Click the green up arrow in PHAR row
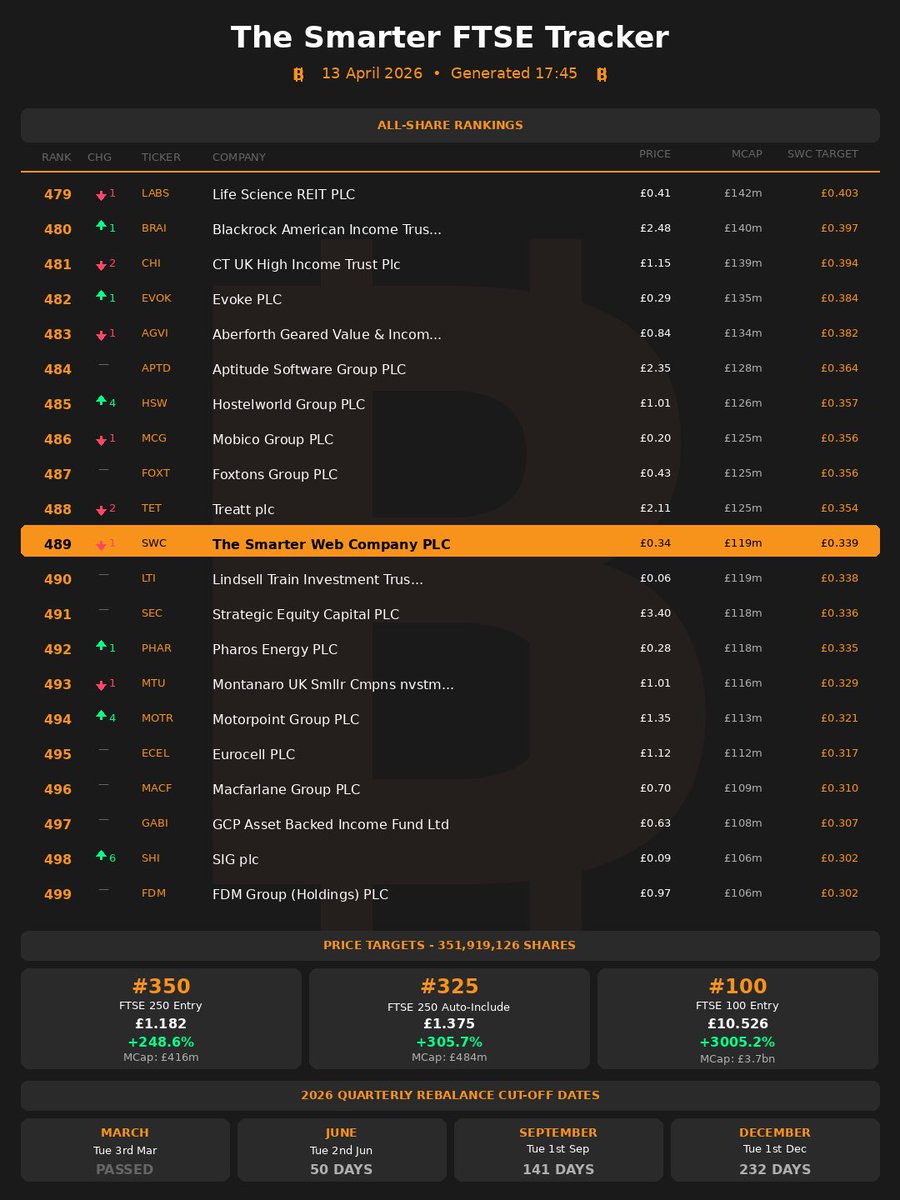Screen dimensions: 900x1200 pyautogui.click(x=101, y=647)
